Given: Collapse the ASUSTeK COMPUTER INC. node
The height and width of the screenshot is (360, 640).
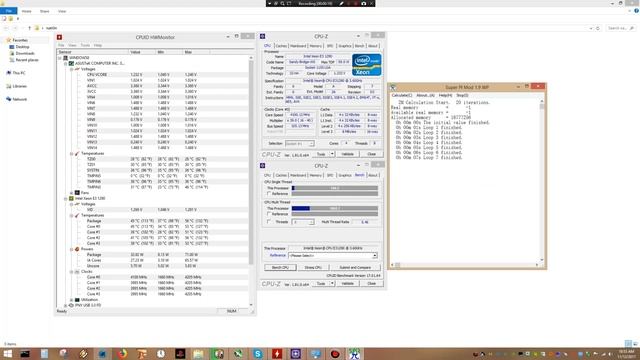Looking at the screenshot, I should (x=66, y=64).
